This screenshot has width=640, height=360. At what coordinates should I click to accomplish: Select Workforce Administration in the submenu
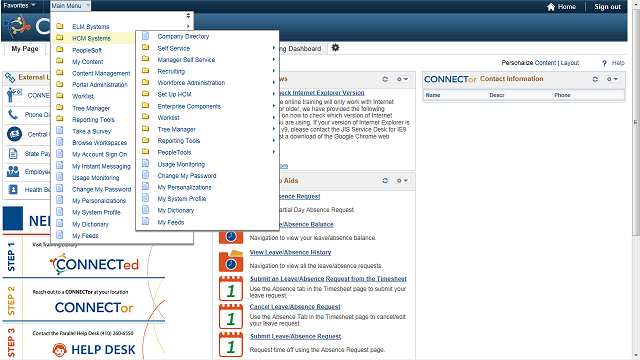pos(191,83)
